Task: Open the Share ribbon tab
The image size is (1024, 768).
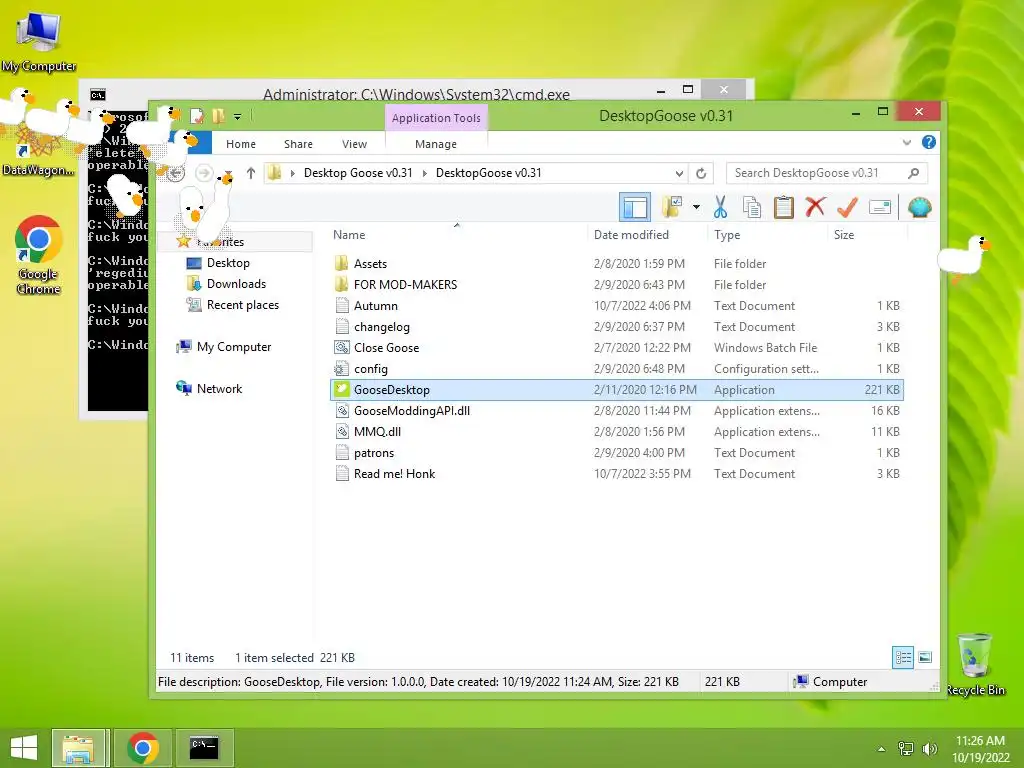Action: pos(298,144)
